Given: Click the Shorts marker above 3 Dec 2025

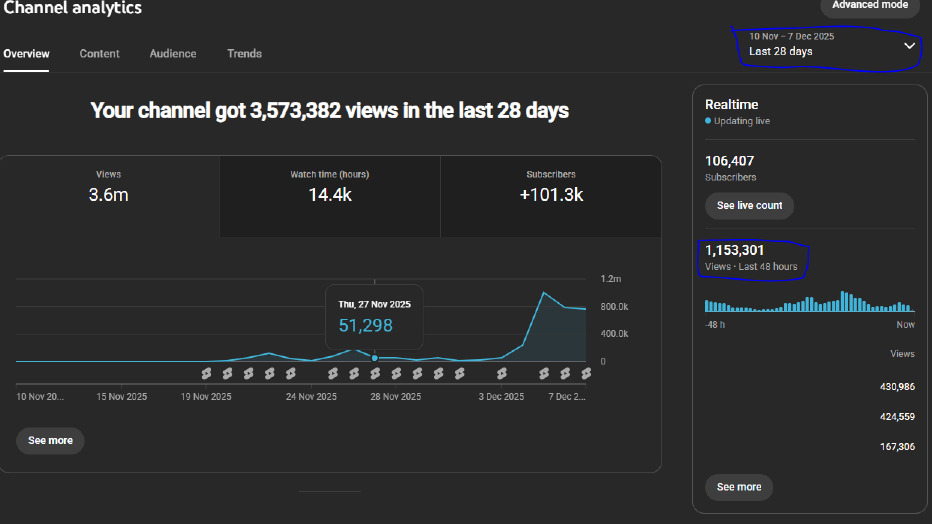Looking at the screenshot, I should [x=502, y=373].
